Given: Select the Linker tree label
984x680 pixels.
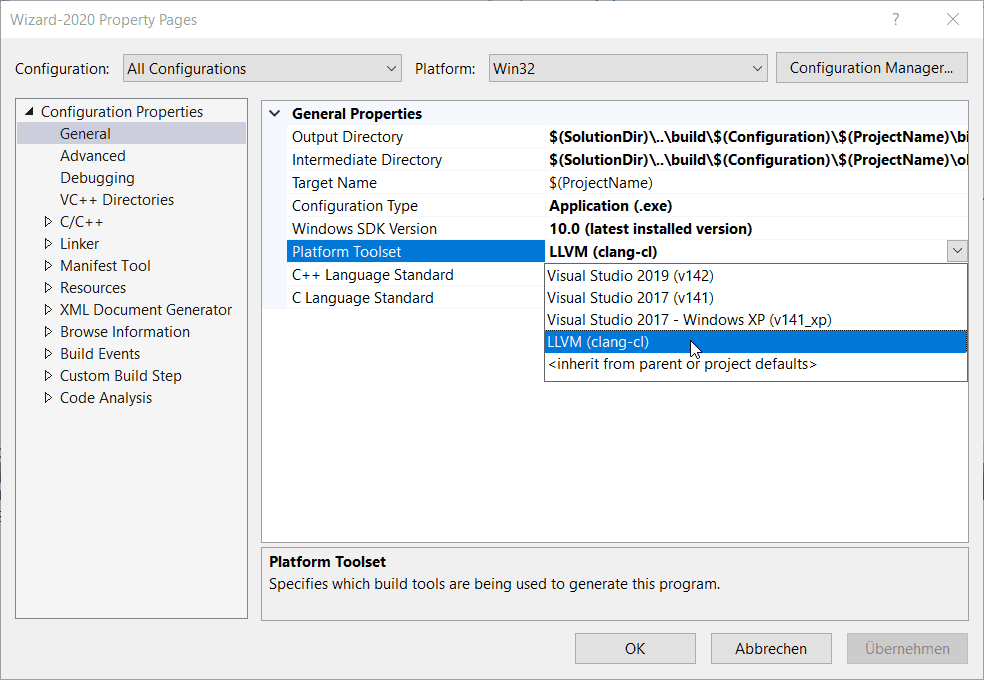Looking at the screenshot, I should click(x=79, y=243).
